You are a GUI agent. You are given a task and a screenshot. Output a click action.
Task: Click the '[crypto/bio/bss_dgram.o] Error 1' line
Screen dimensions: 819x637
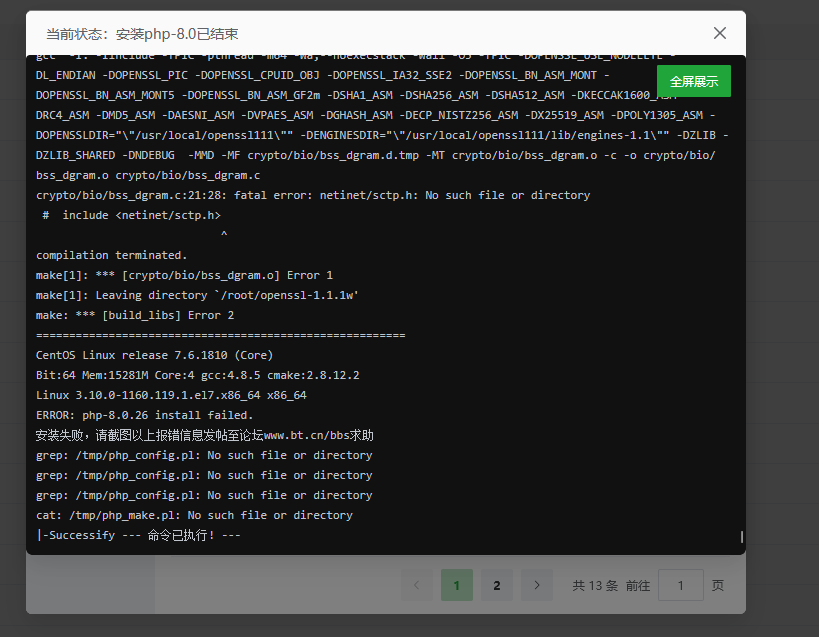pos(184,275)
